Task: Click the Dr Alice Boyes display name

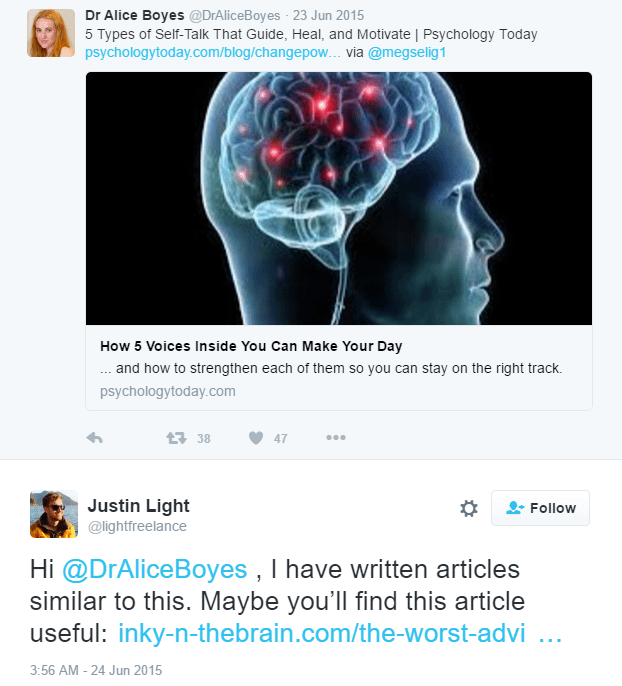Action: coord(135,15)
